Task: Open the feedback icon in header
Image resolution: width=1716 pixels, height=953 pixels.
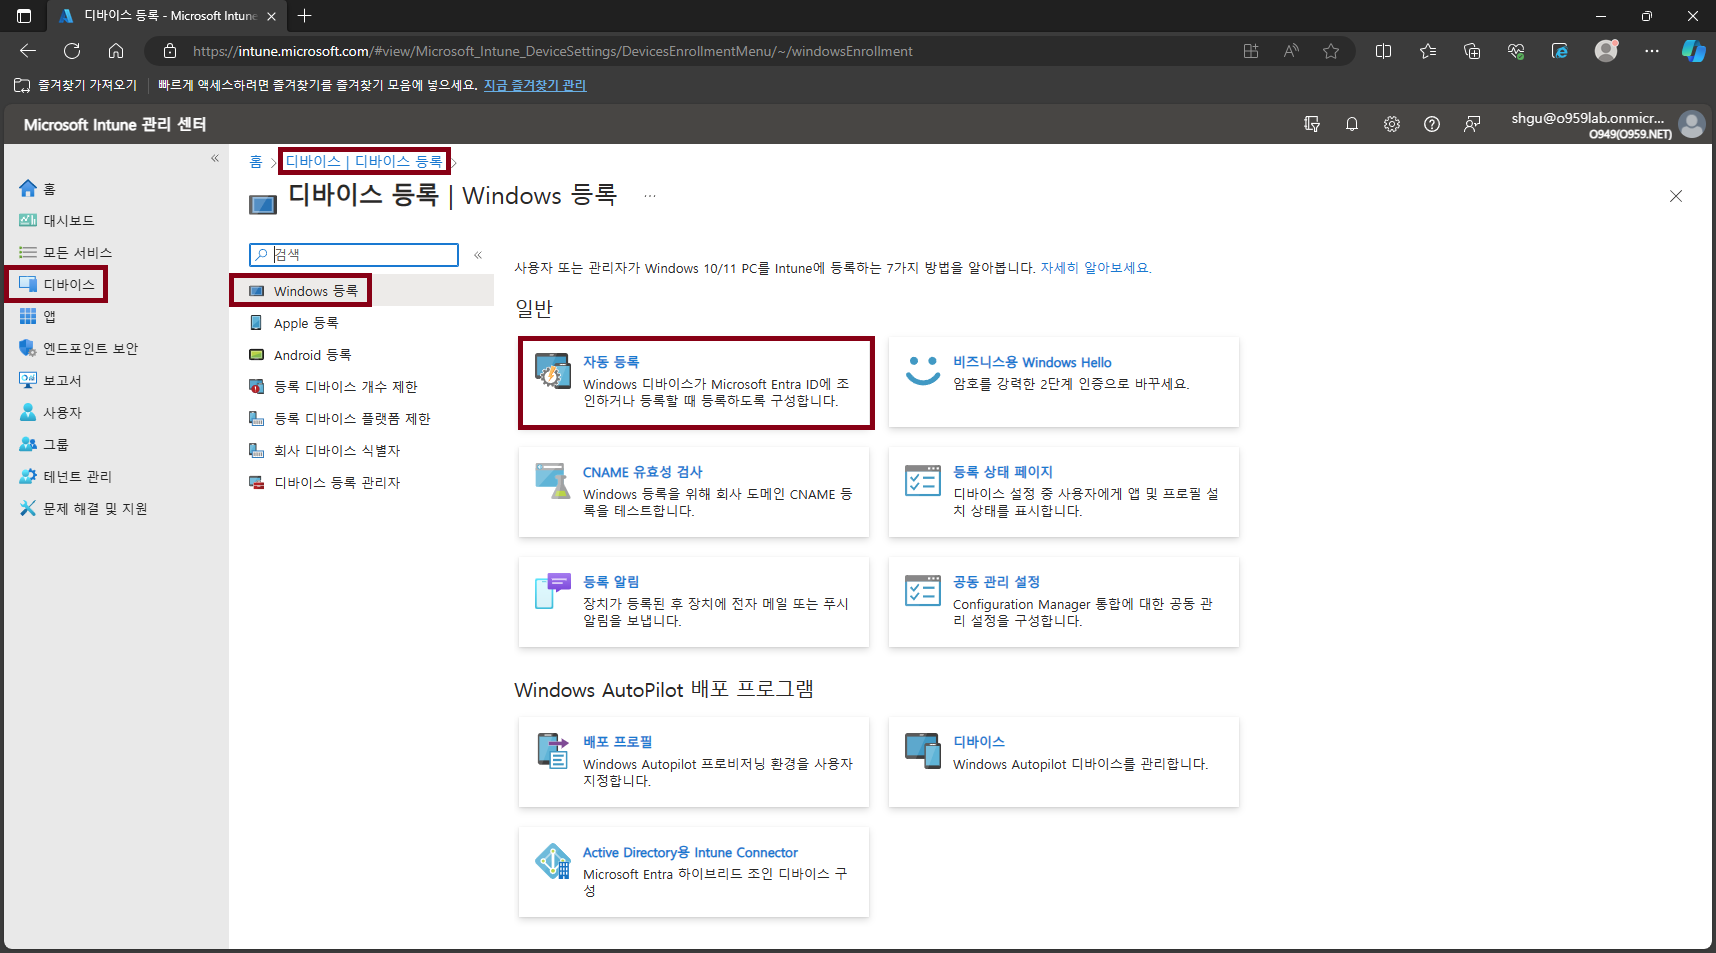Action: coord(1472,124)
